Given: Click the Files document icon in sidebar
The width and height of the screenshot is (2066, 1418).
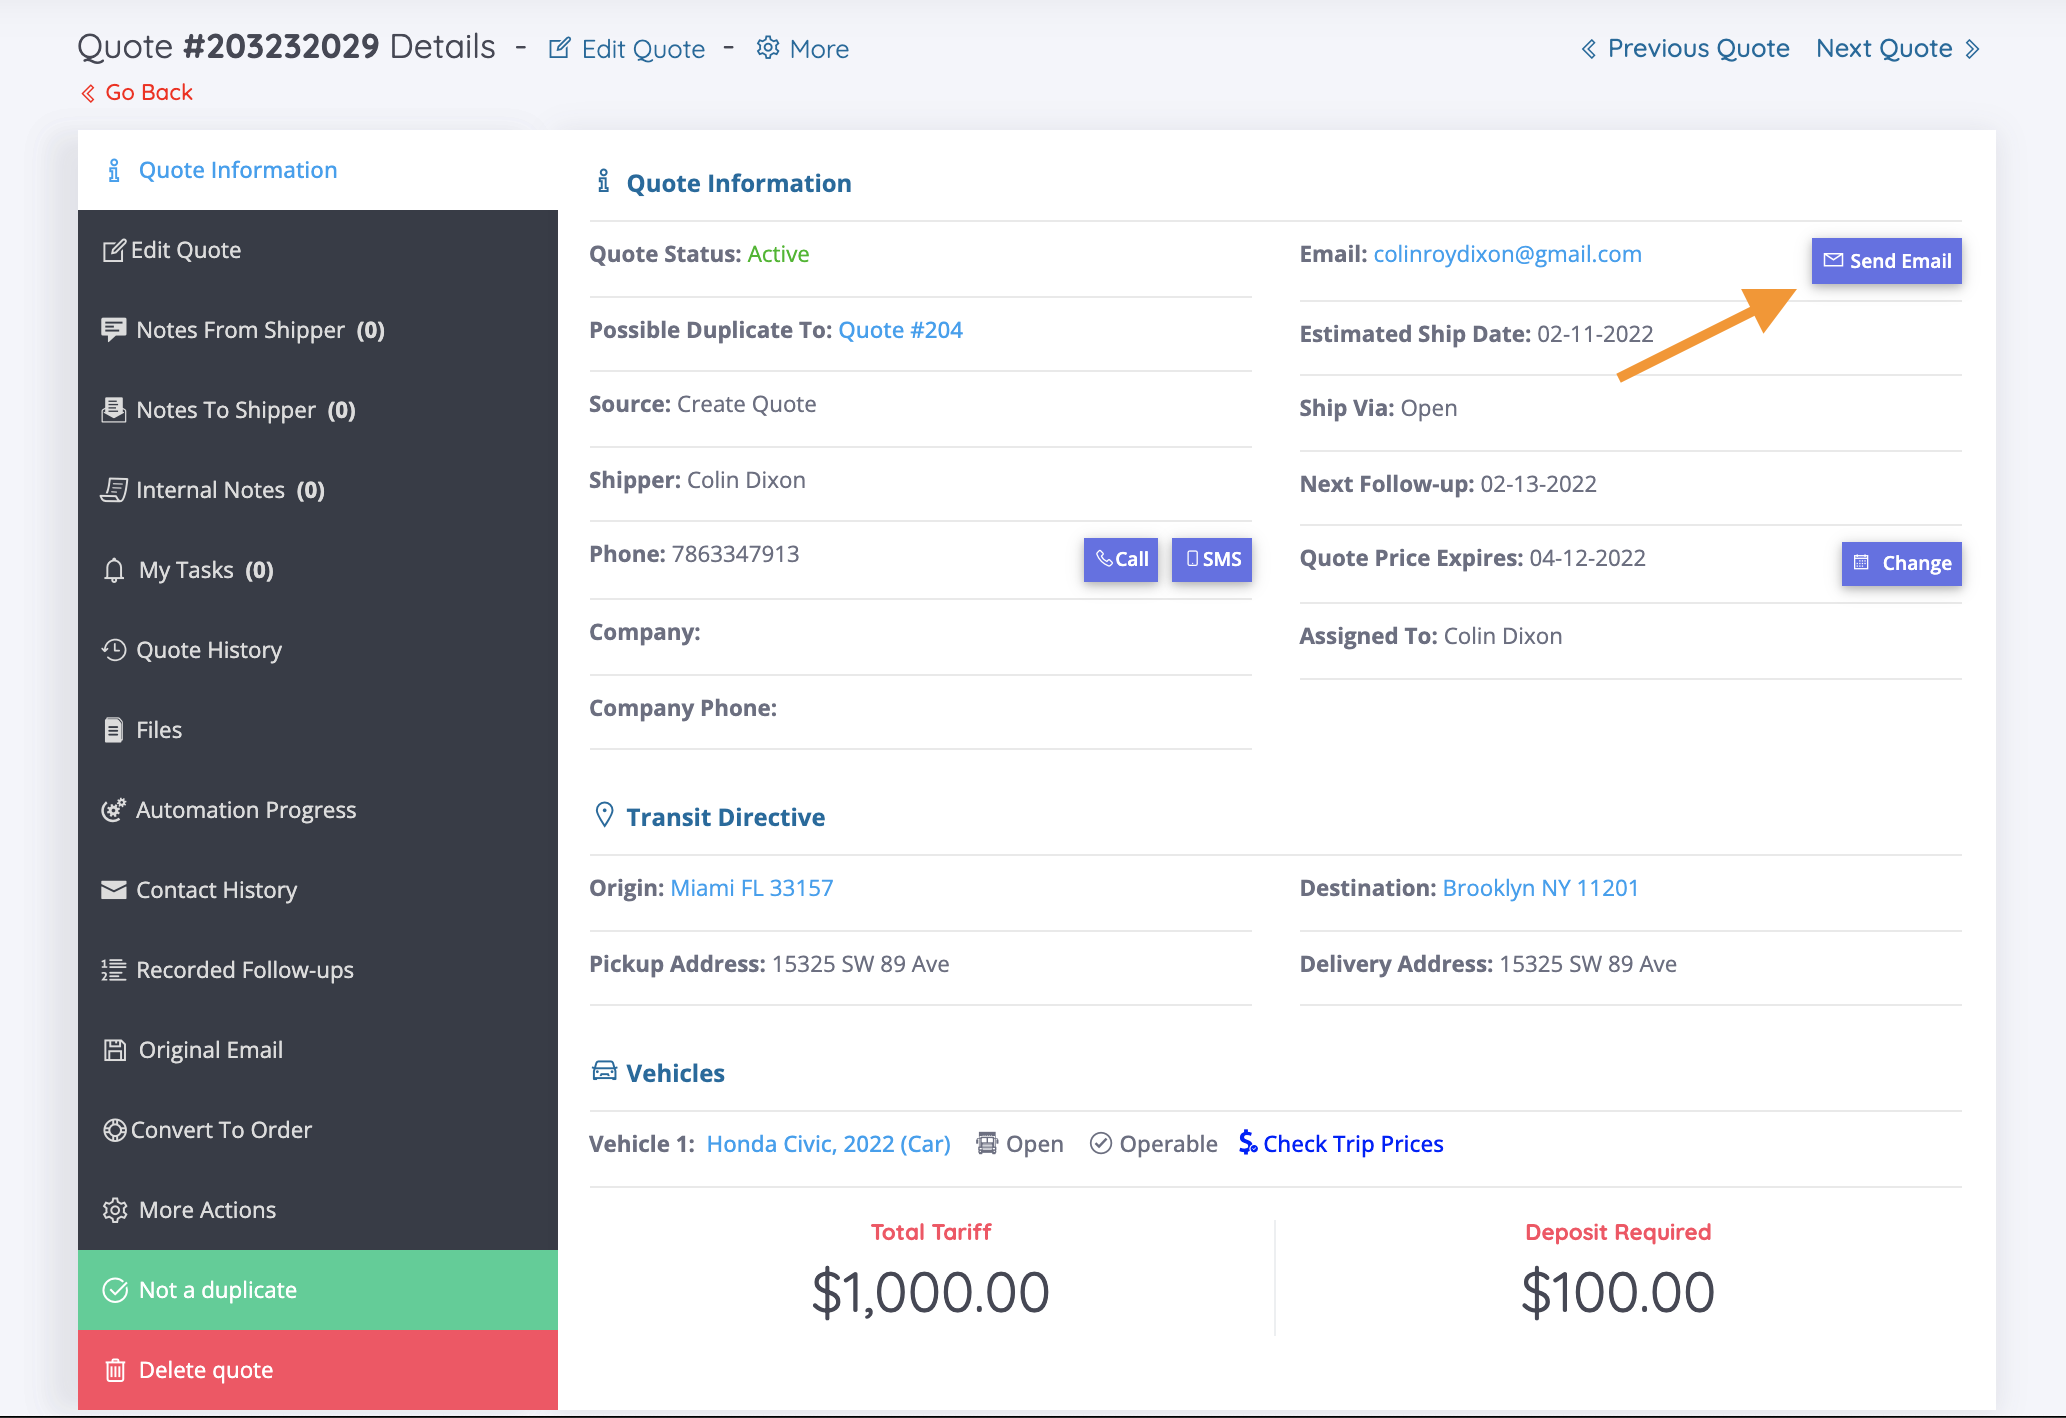Looking at the screenshot, I should point(114,730).
